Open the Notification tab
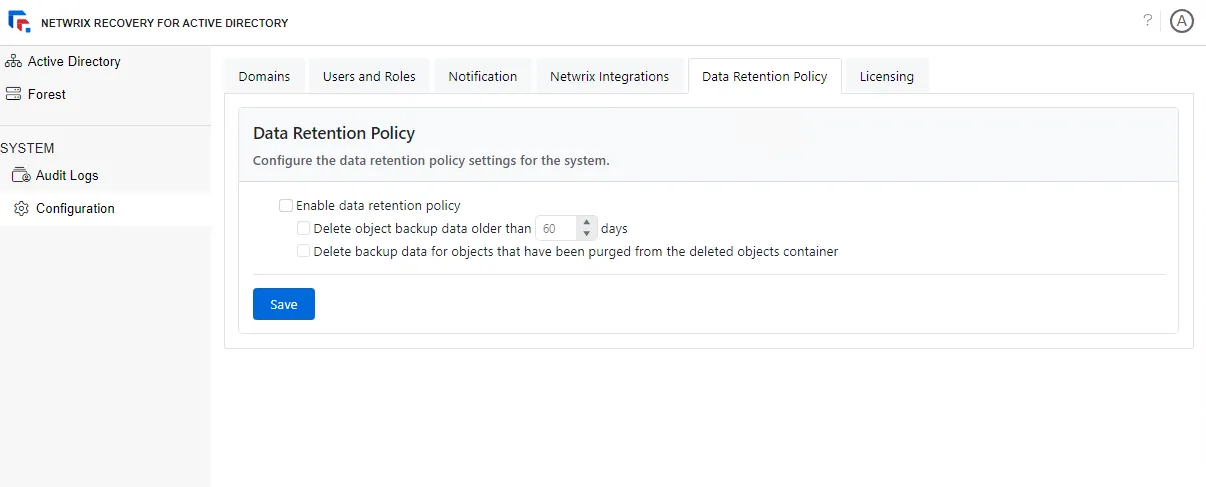Viewport: 1206px width, 487px height. click(x=483, y=76)
